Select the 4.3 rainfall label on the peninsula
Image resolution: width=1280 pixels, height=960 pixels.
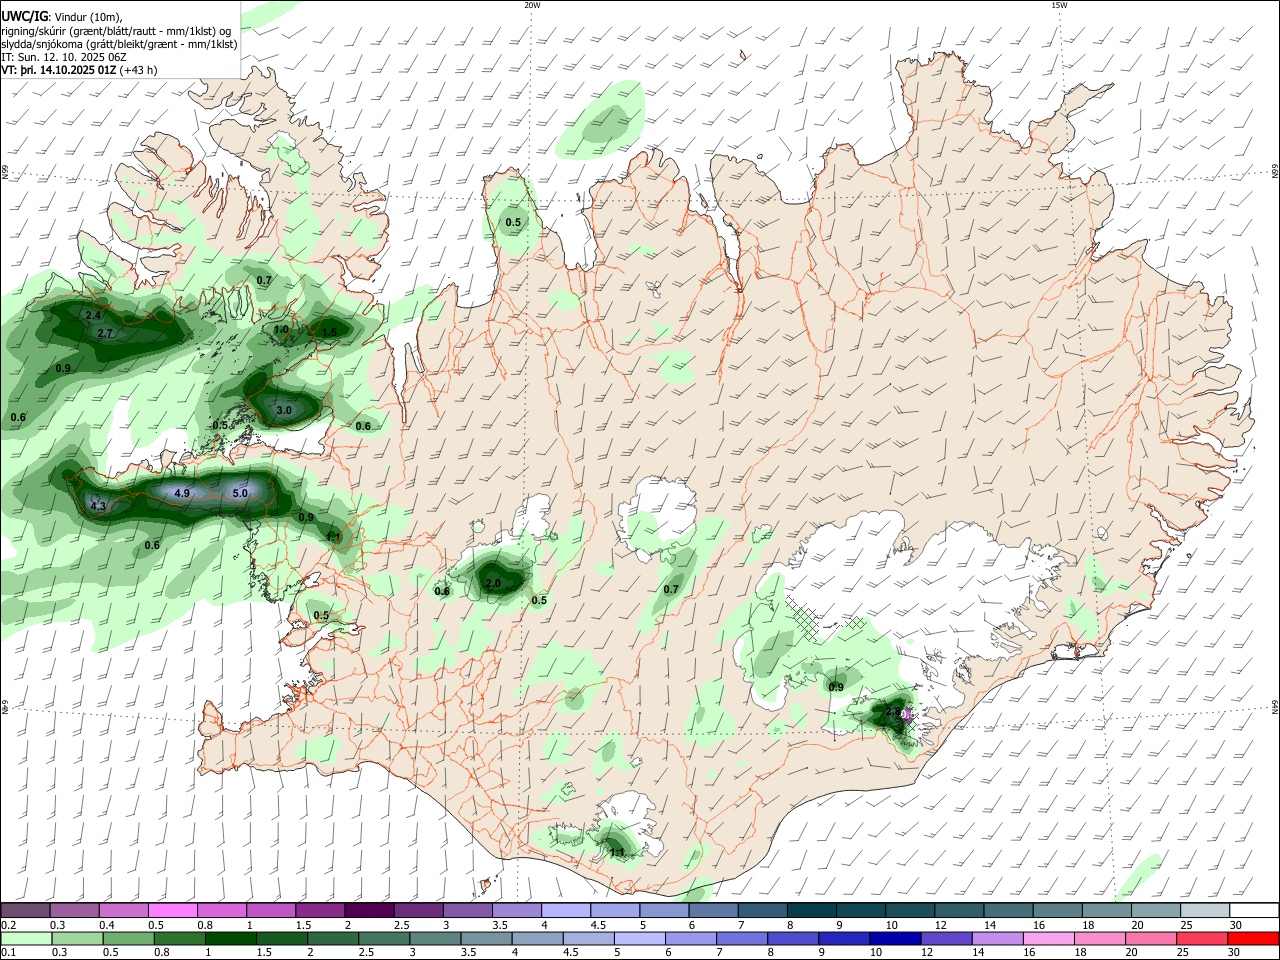(x=98, y=507)
